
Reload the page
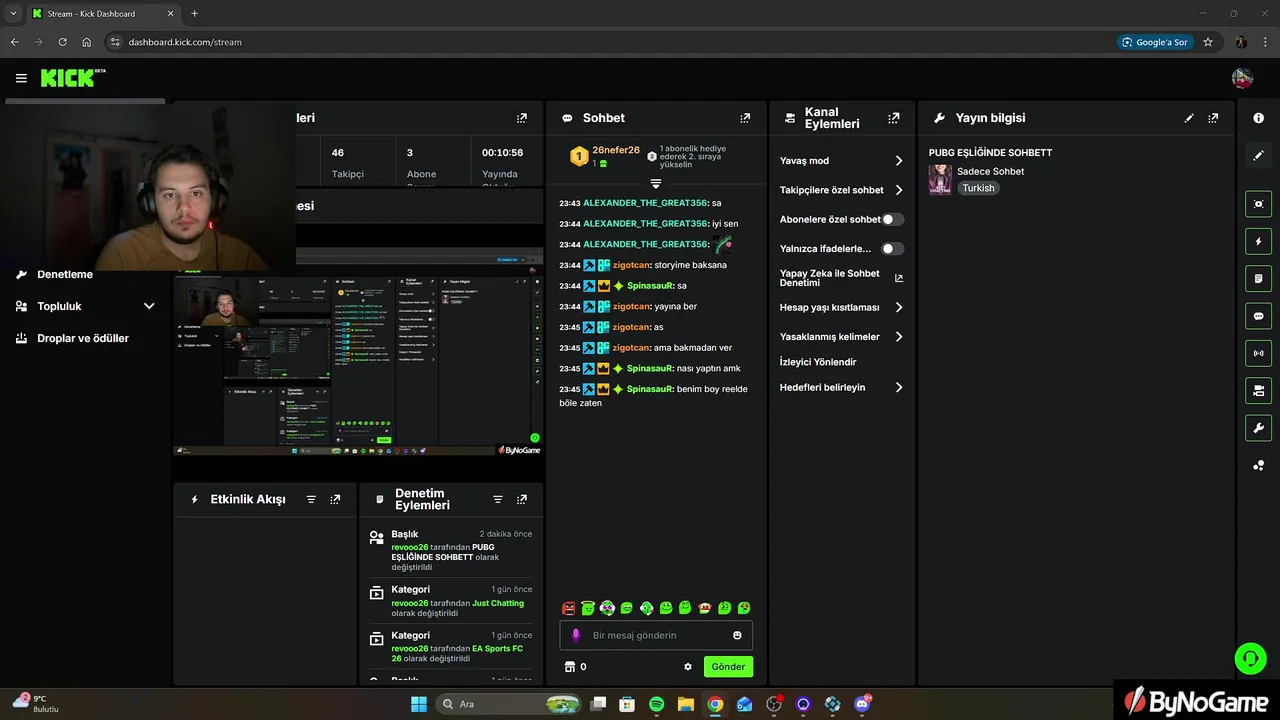62,42
